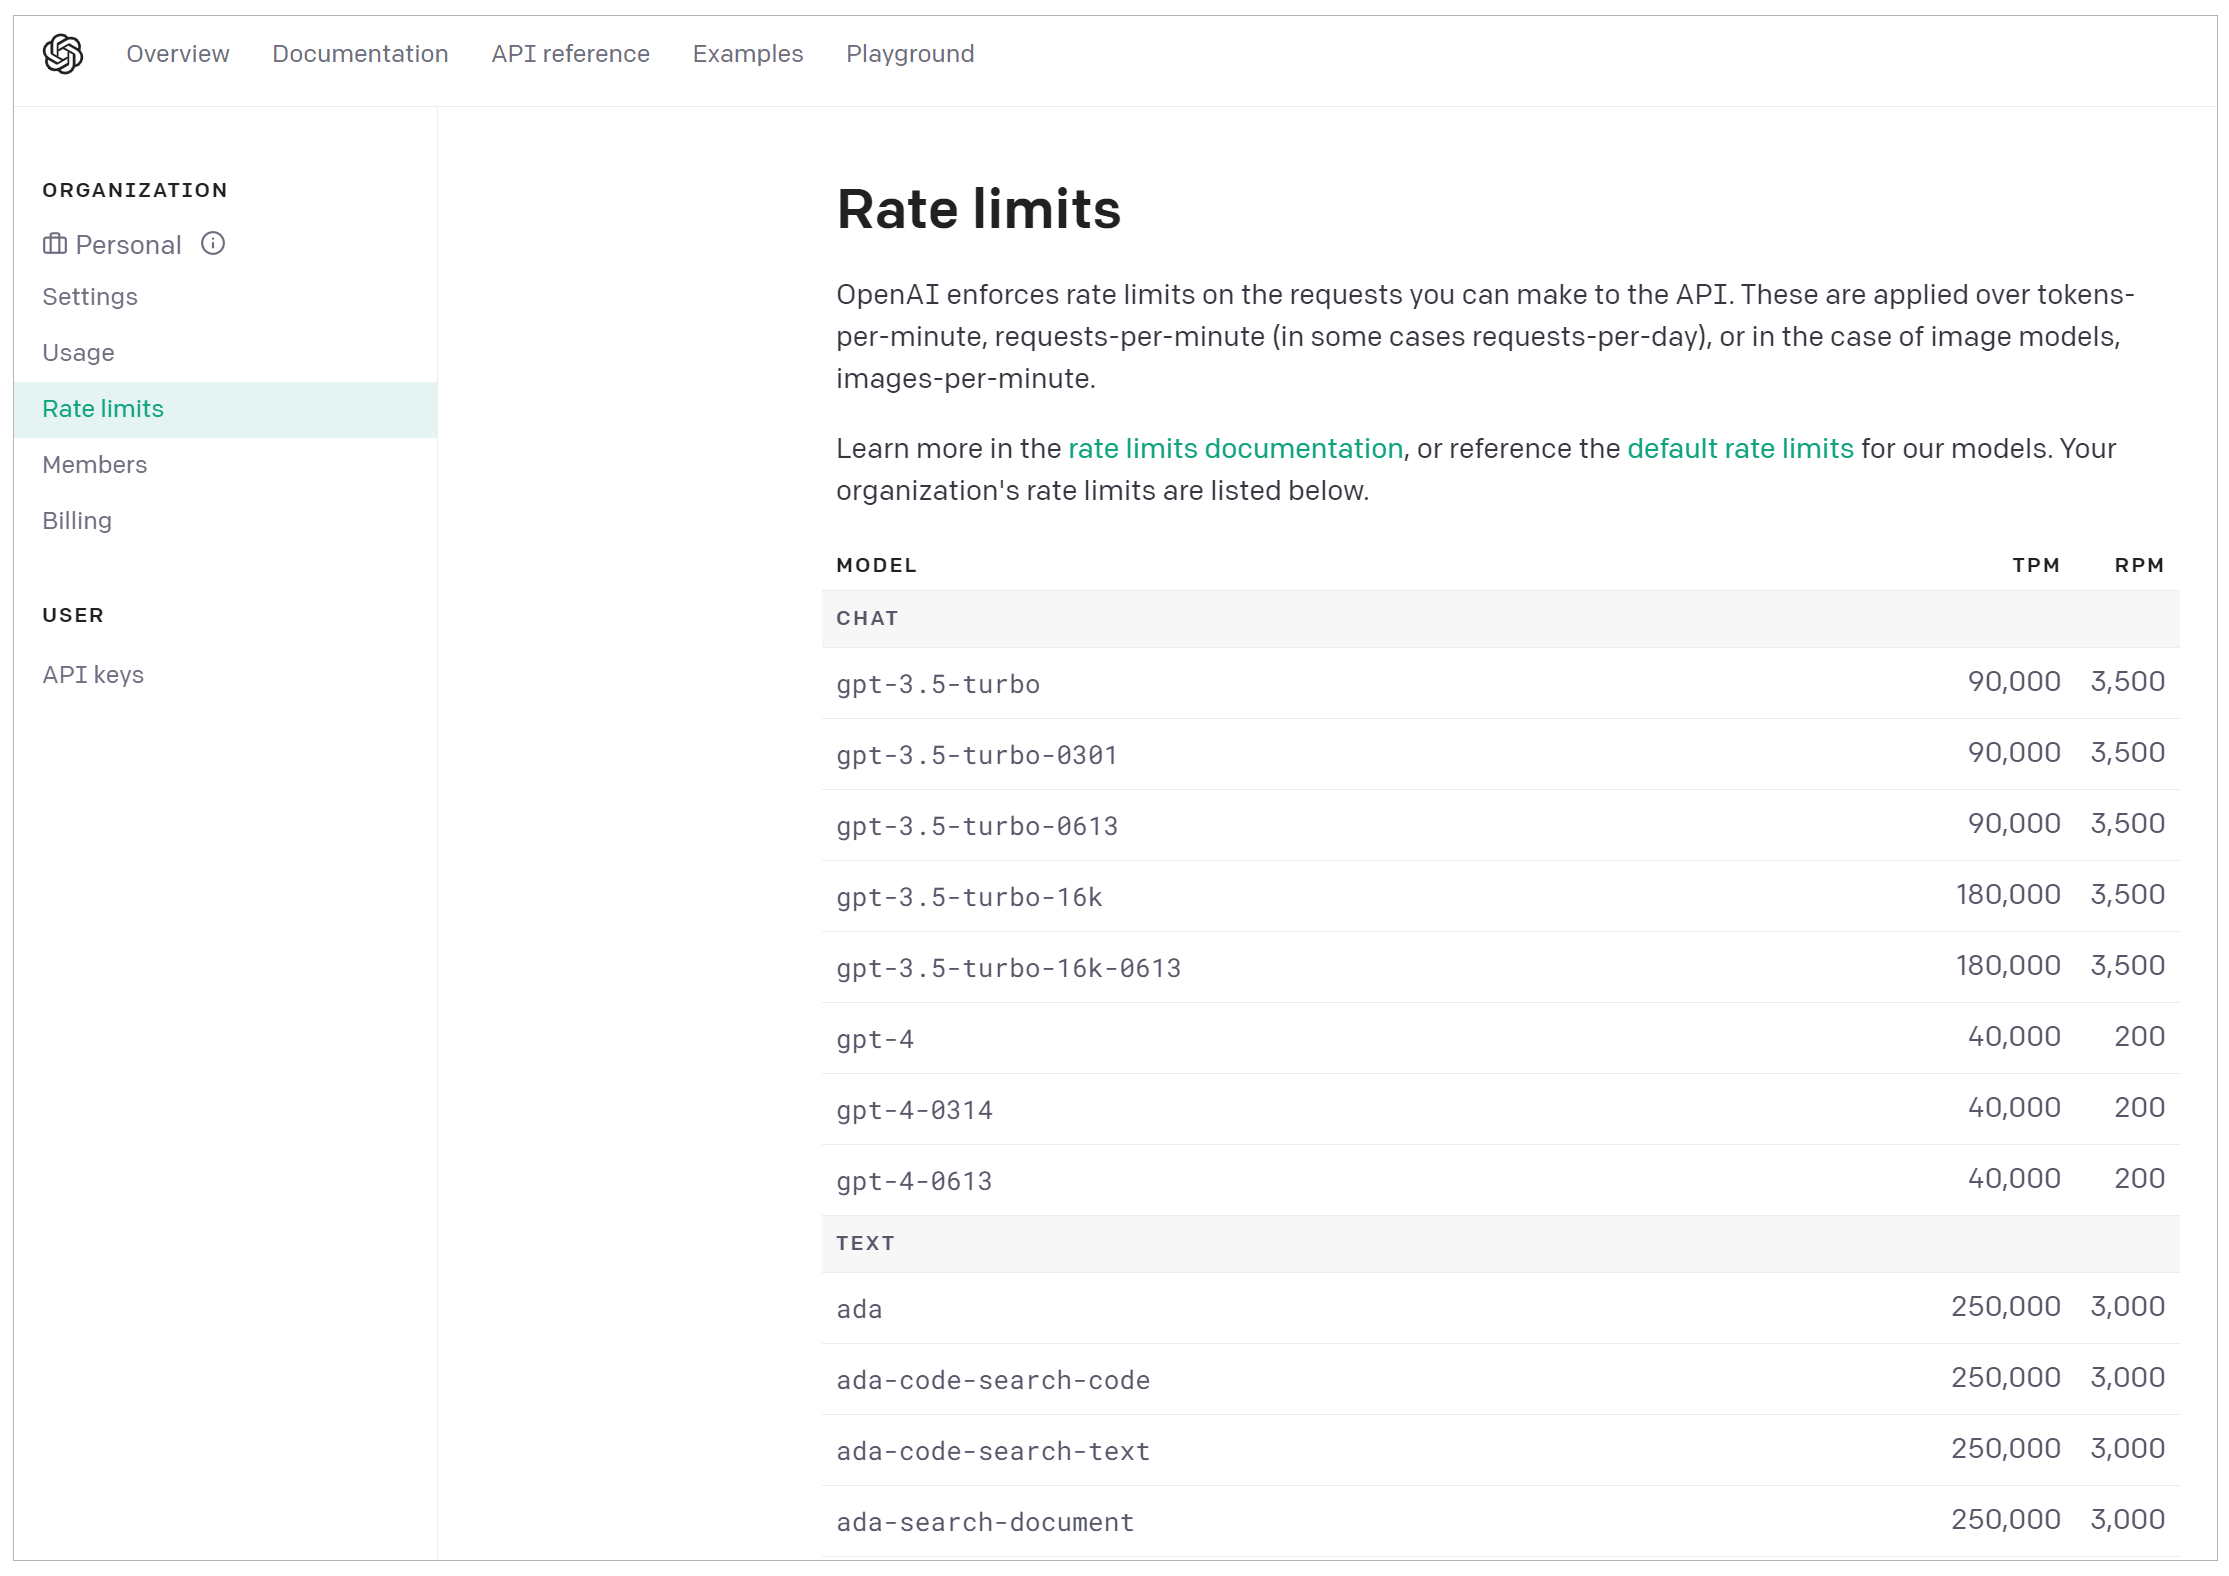Open the Examples nav item
Image resolution: width=2229 pixels, height=1576 pixels.
(x=747, y=54)
